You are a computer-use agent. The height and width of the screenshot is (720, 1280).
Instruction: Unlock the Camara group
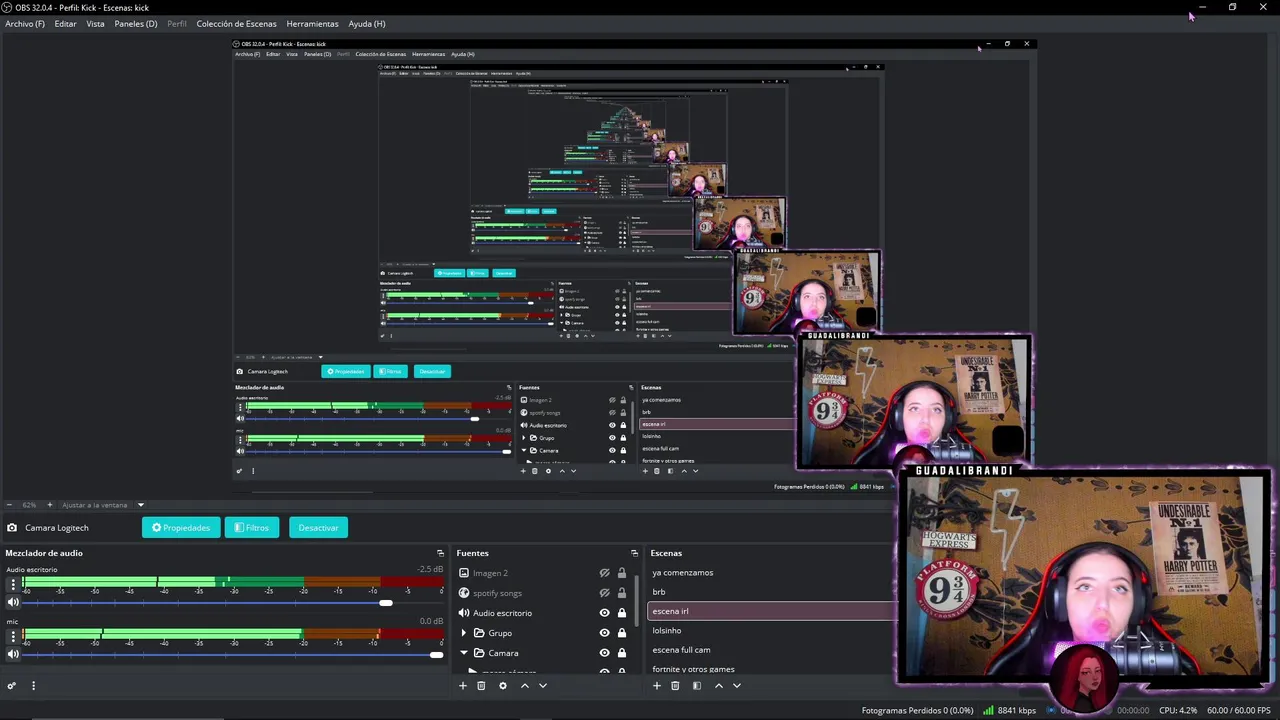pyautogui.click(x=621, y=653)
